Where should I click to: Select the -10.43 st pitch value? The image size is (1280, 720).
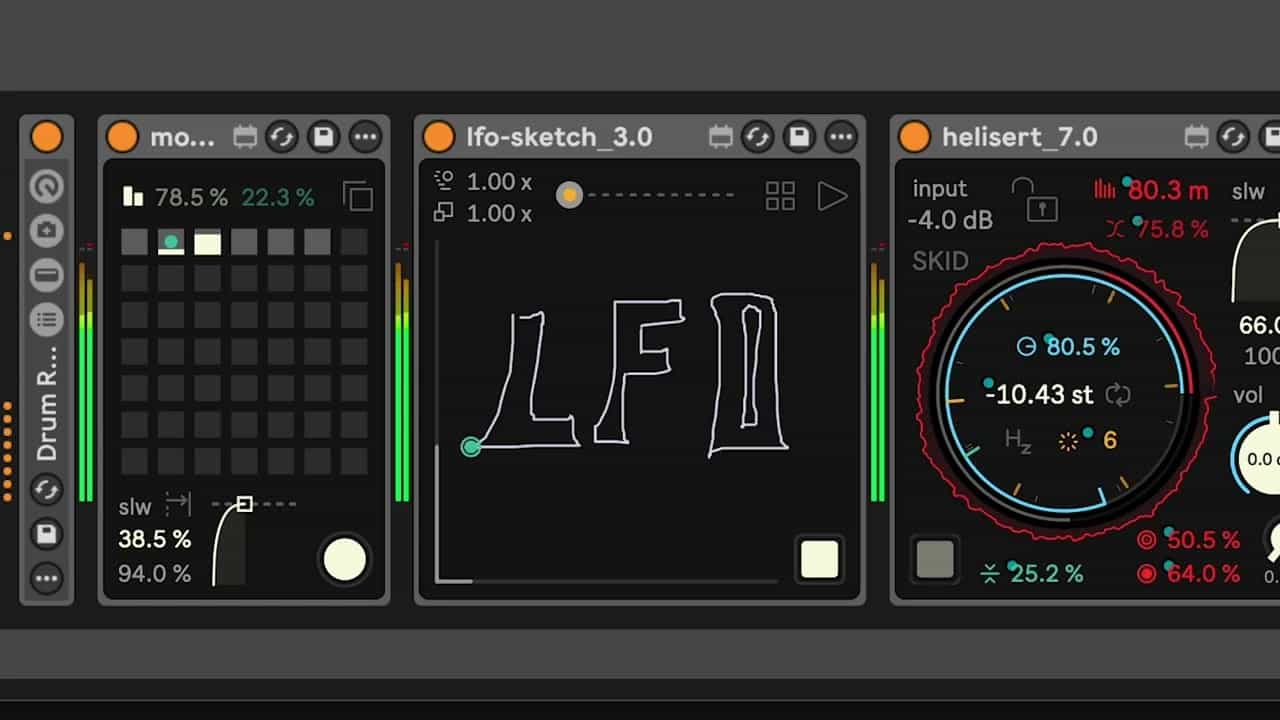tap(1040, 395)
